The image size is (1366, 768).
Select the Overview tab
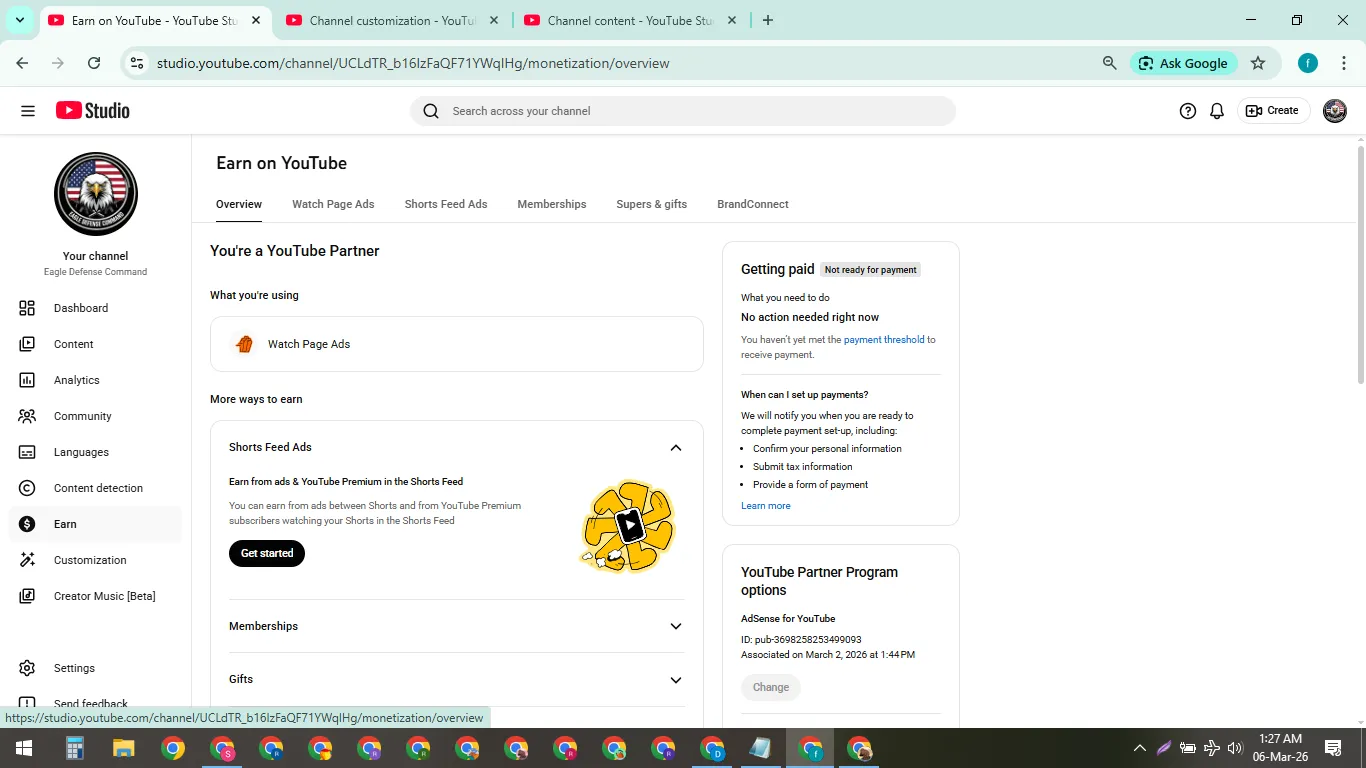(239, 204)
